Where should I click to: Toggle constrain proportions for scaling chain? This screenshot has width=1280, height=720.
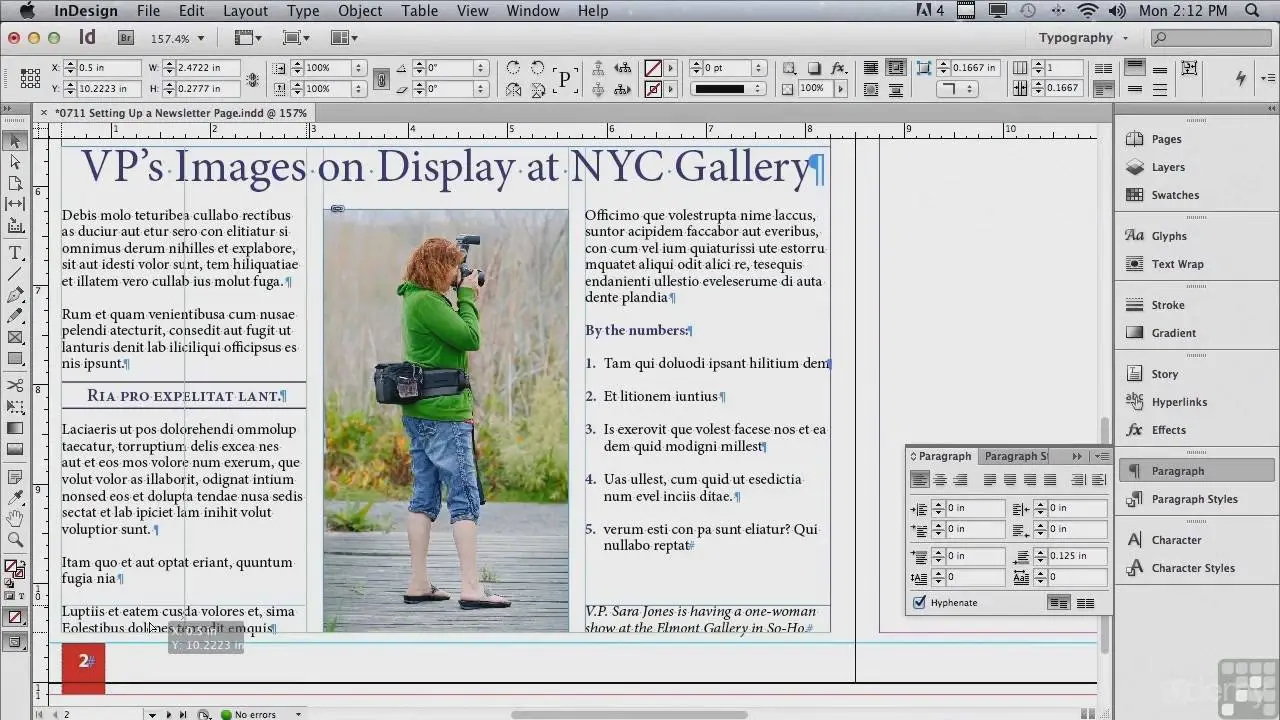(380, 78)
